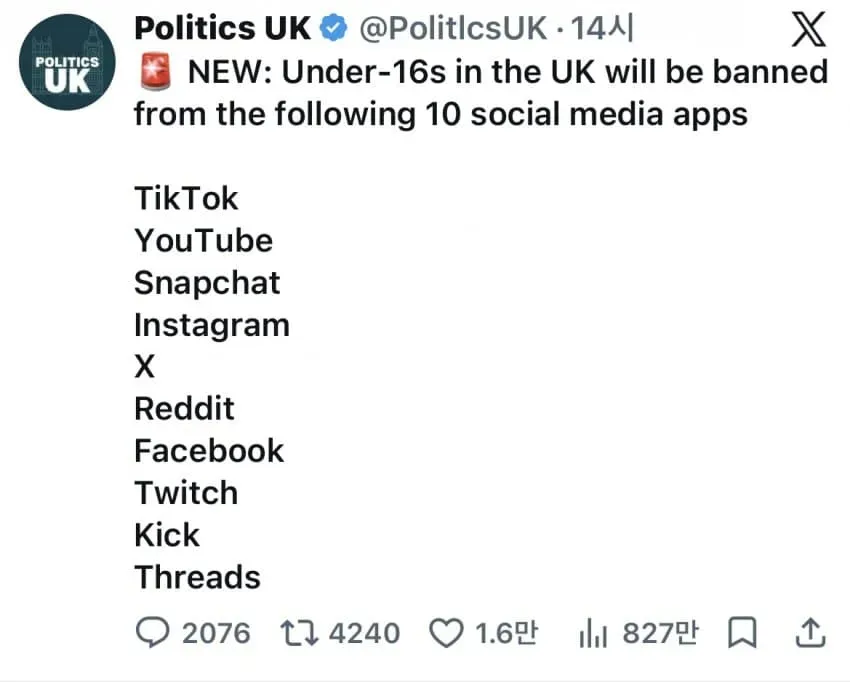The height and width of the screenshot is (682, 850).
Task: Repost this tweet using retweet icon
Action: click(299, 633)
